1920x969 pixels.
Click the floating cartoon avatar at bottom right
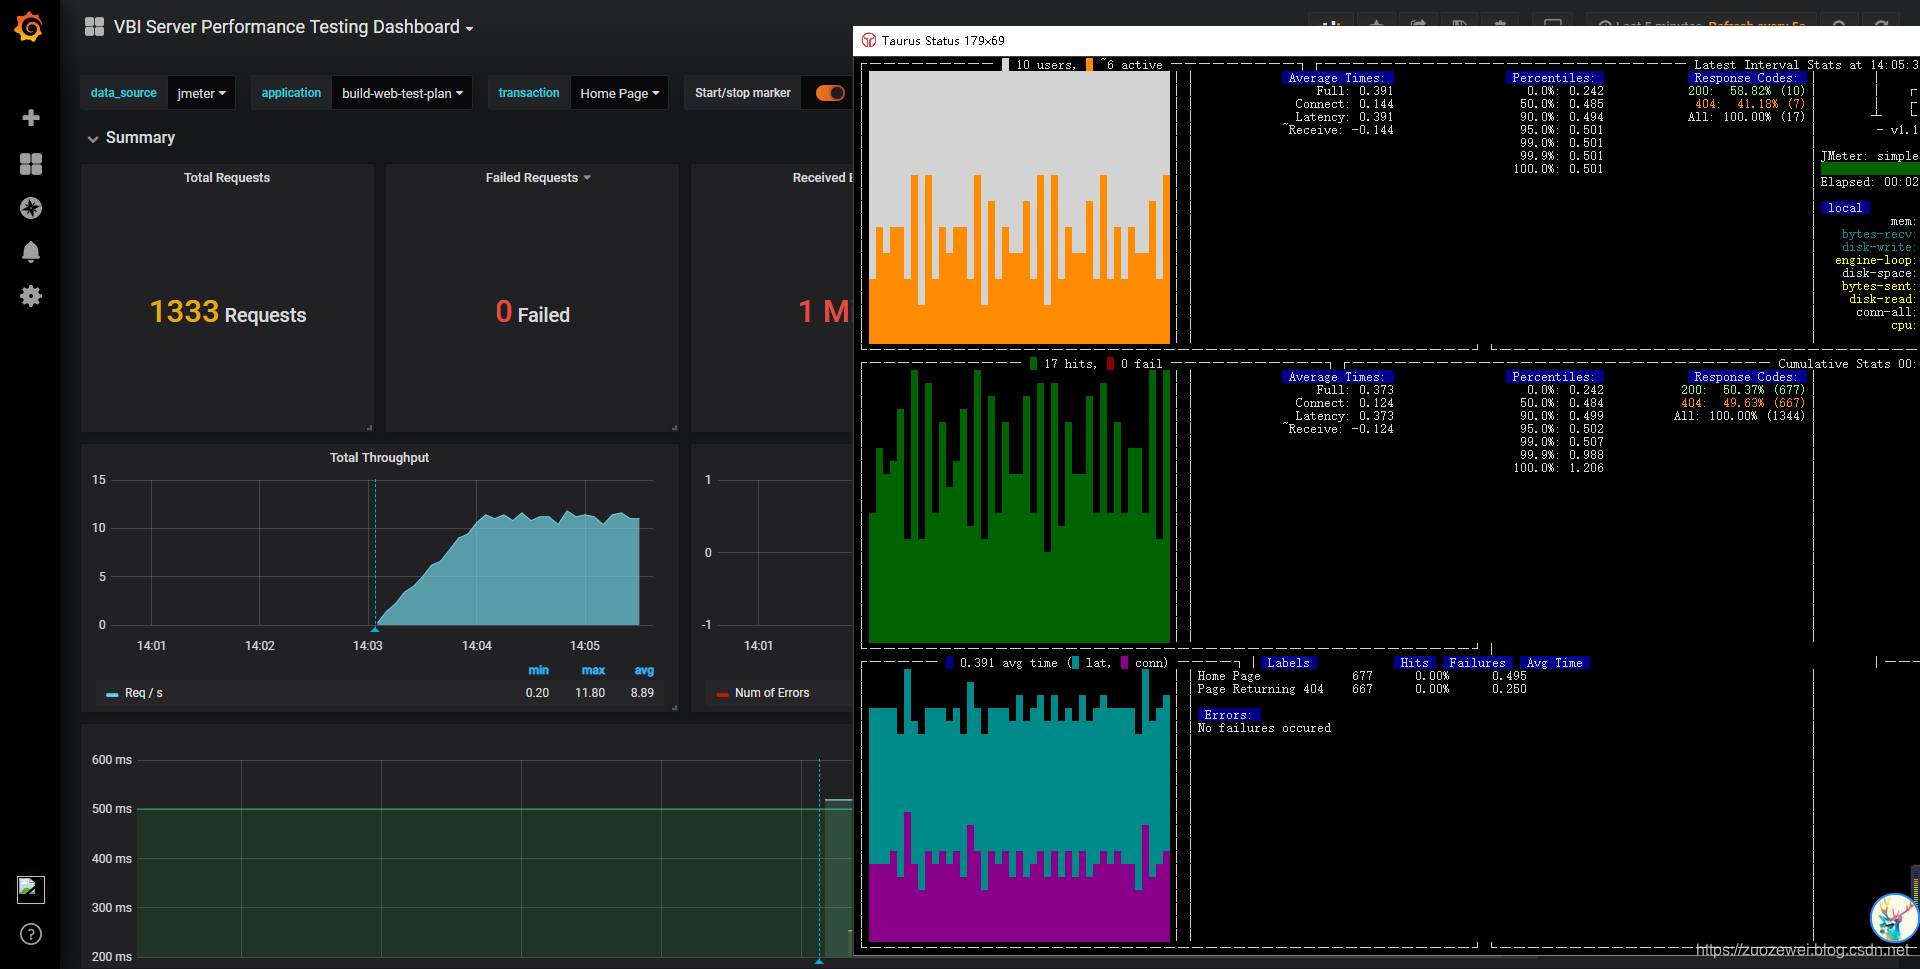1894,918
